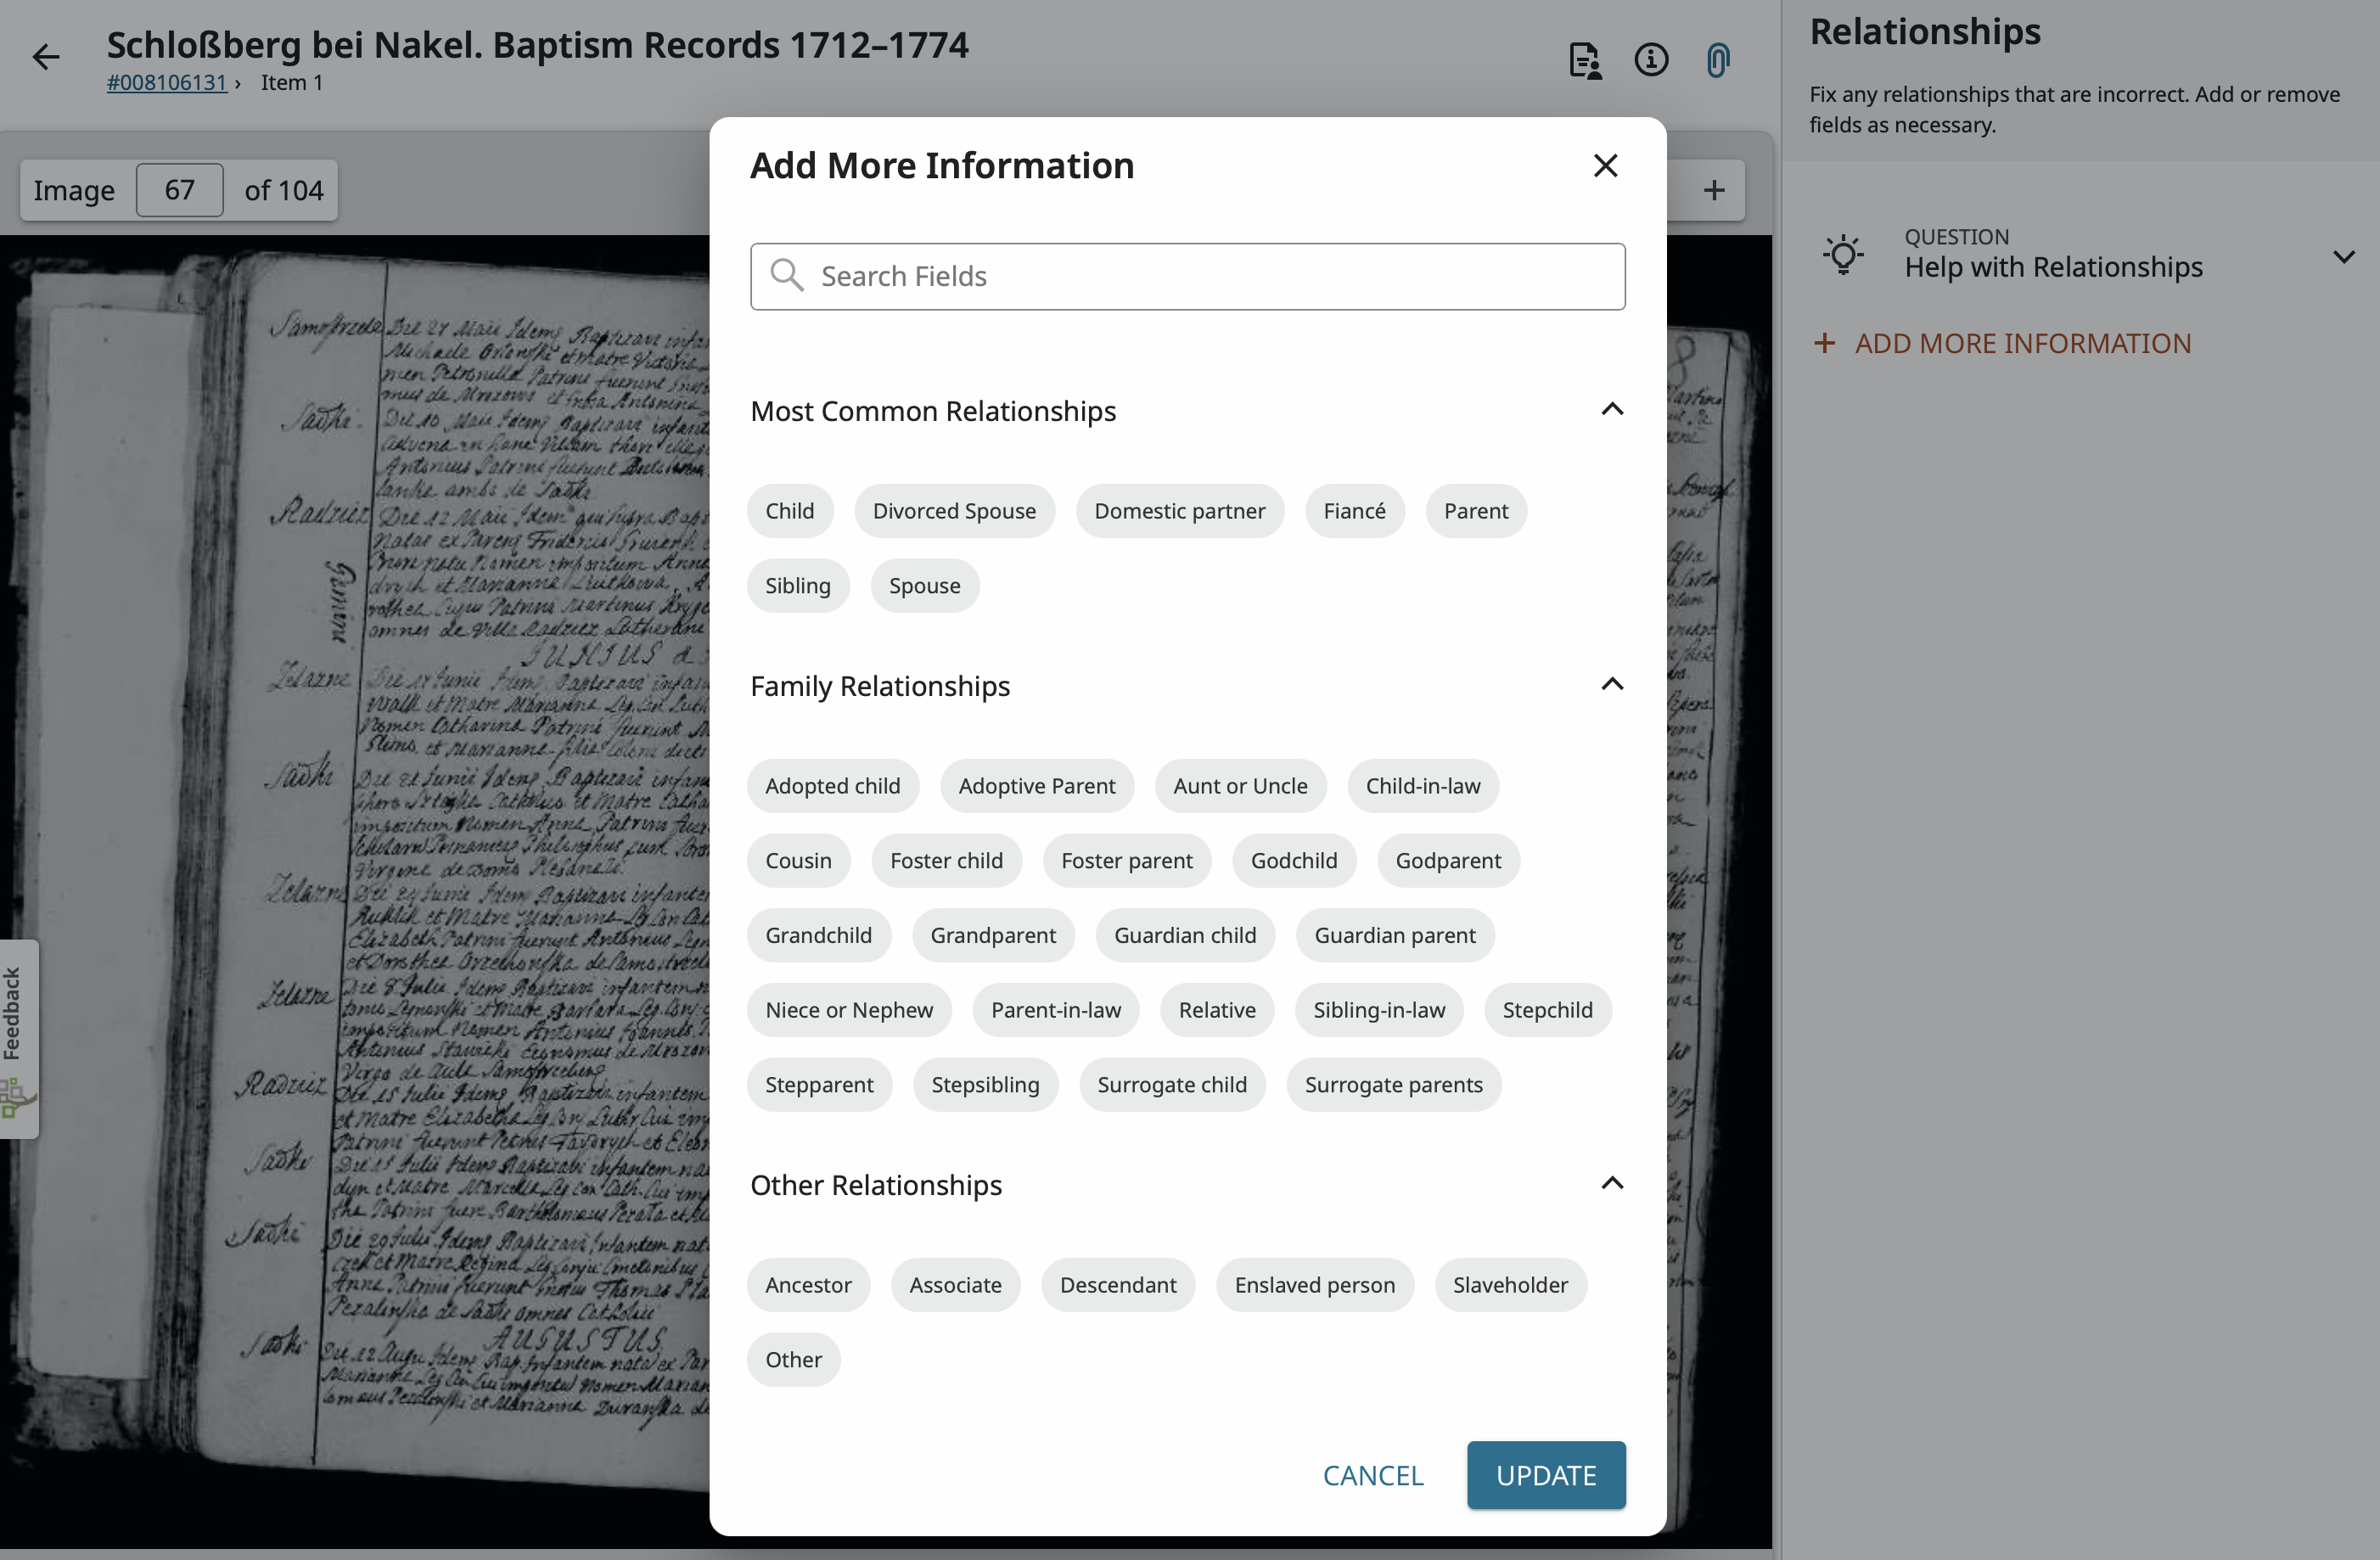Select the Godparent relationship chip
The height and width of the screenshot is (1560, 2380).
point(1447,860)
